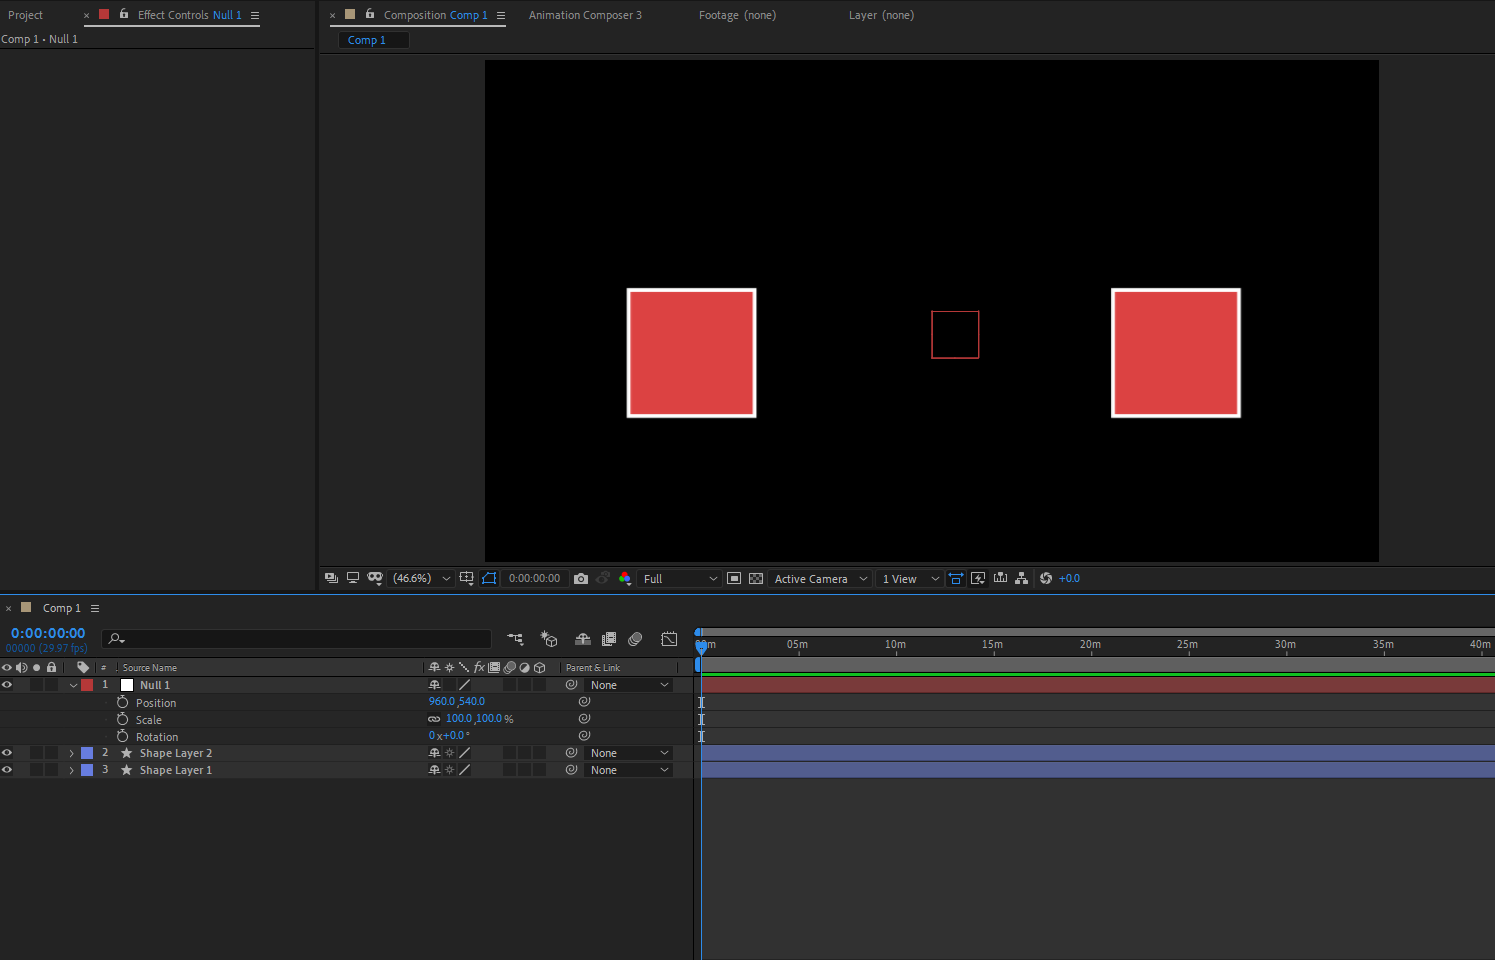Open parent dropdown for Shape Layer 2

coord(629,753)
